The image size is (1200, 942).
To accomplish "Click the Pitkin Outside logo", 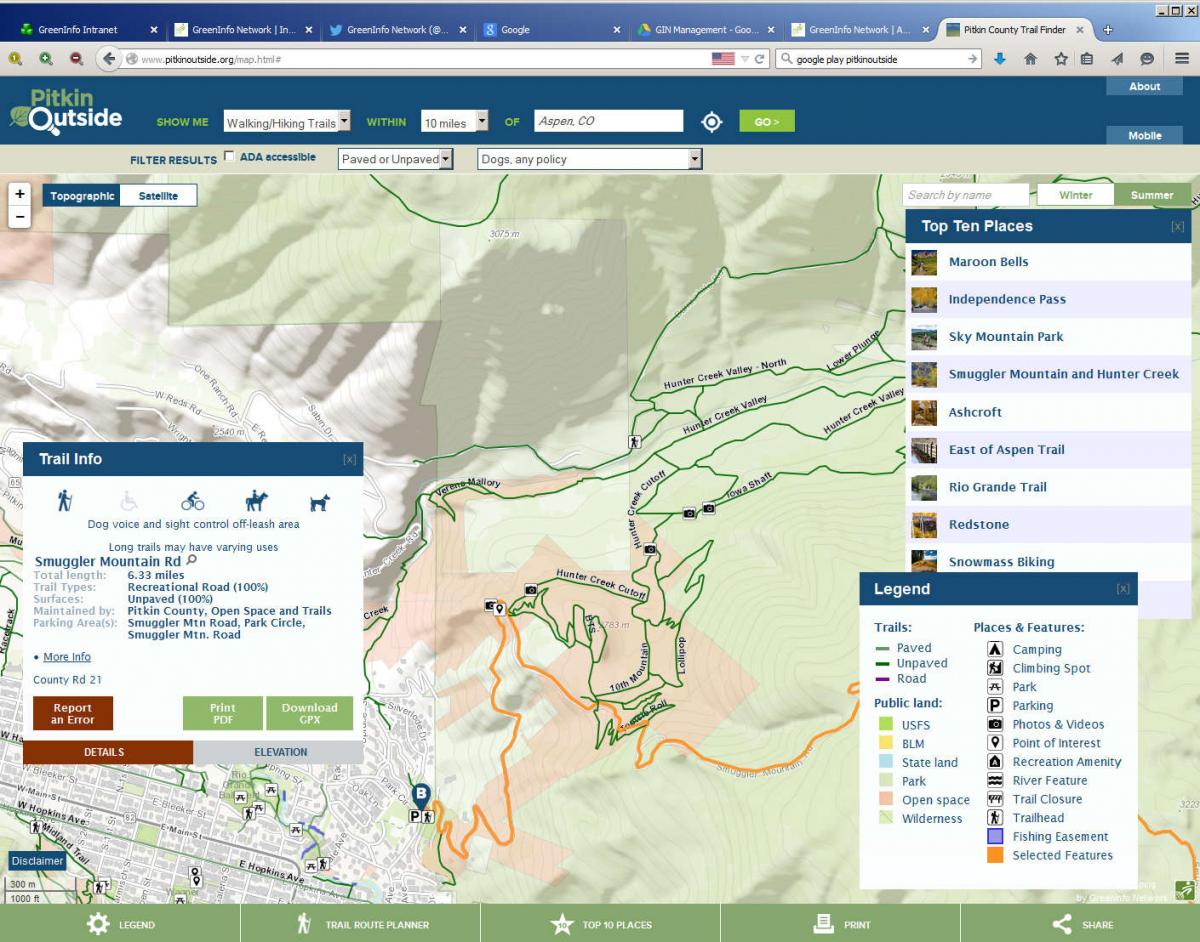I will tap(65, 111).
